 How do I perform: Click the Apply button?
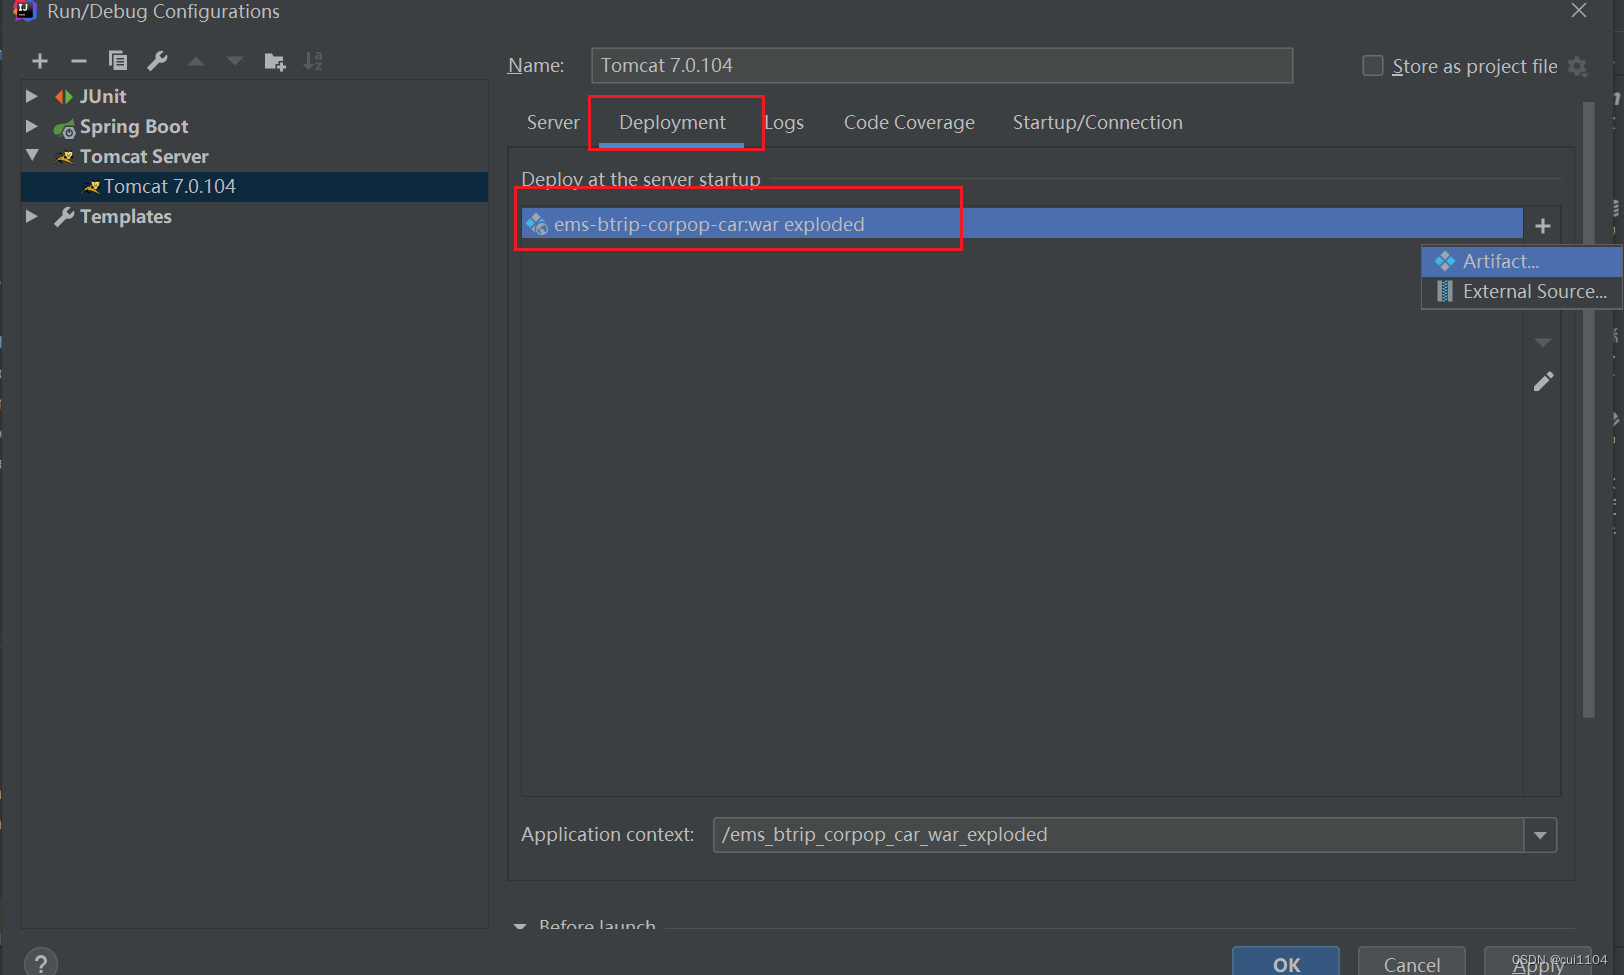click(1538, 962)
